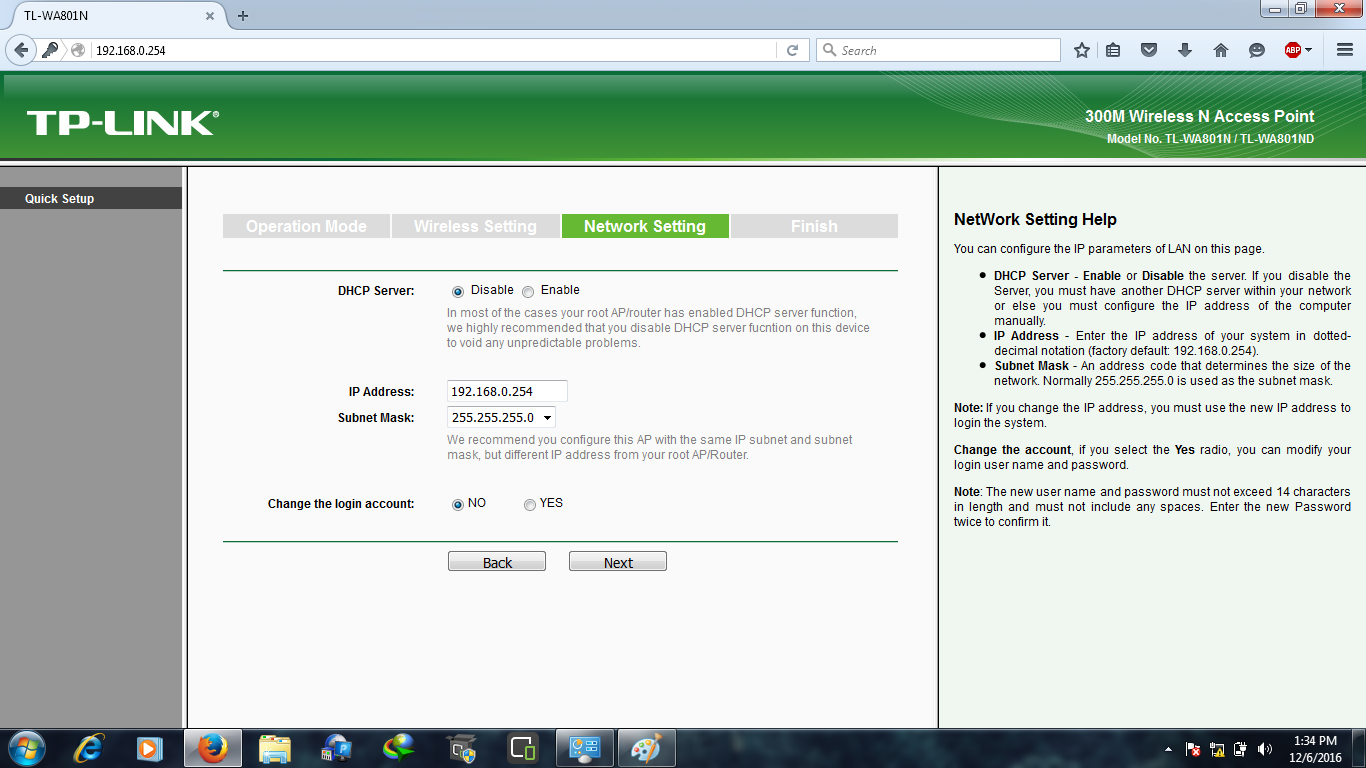
Task: Click inside the IP Address field
Action: [x=505, y=391]
